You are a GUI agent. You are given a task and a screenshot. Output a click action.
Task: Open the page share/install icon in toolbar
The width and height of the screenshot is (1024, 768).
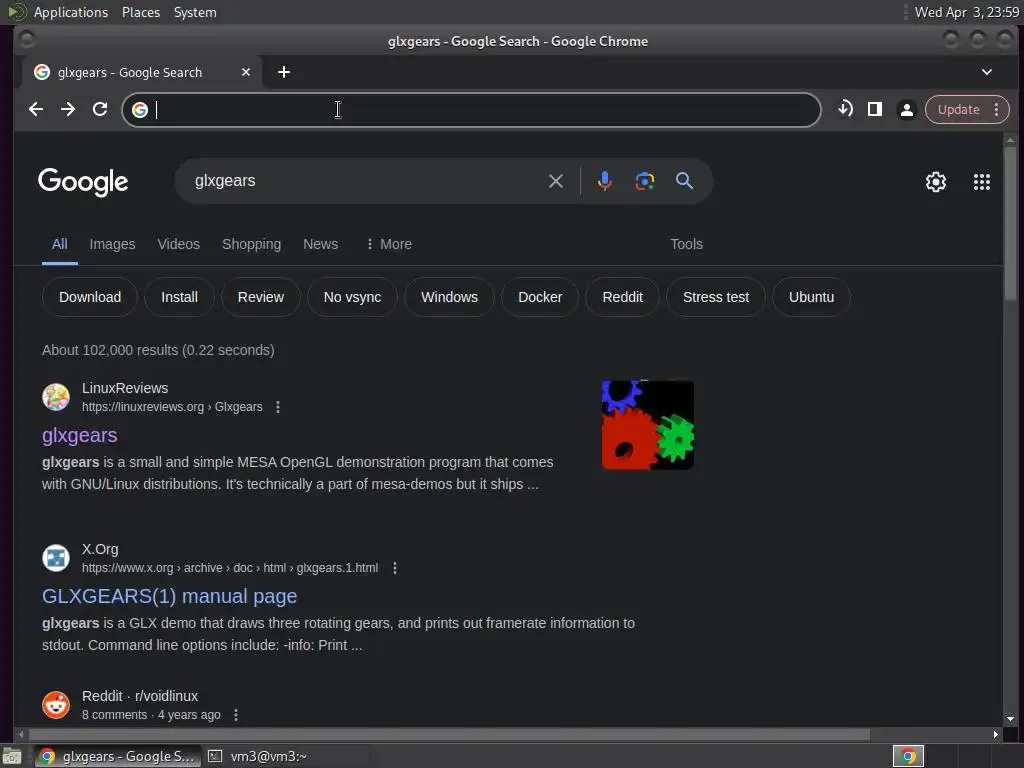845,108
